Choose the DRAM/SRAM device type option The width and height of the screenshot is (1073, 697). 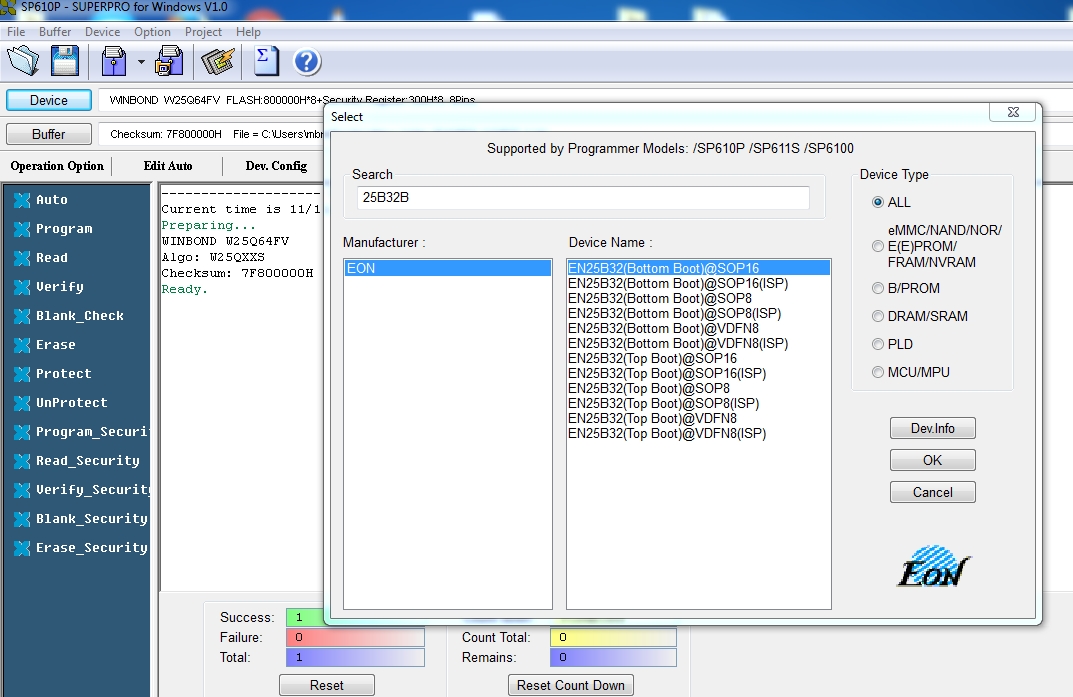(x=878, y=316)
